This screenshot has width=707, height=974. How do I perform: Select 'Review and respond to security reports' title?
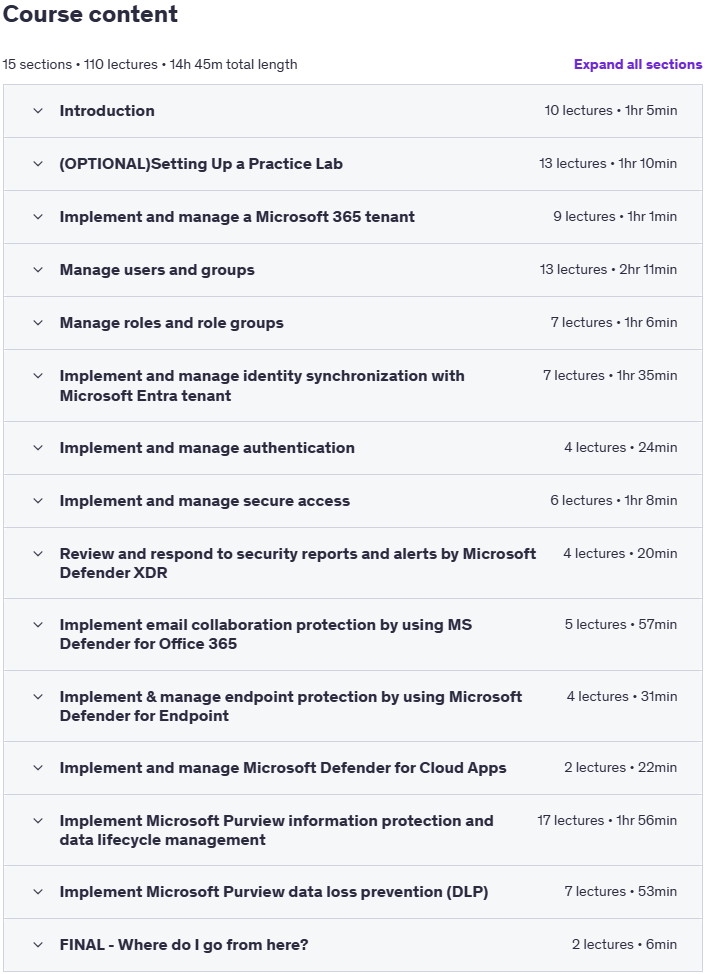298,563
